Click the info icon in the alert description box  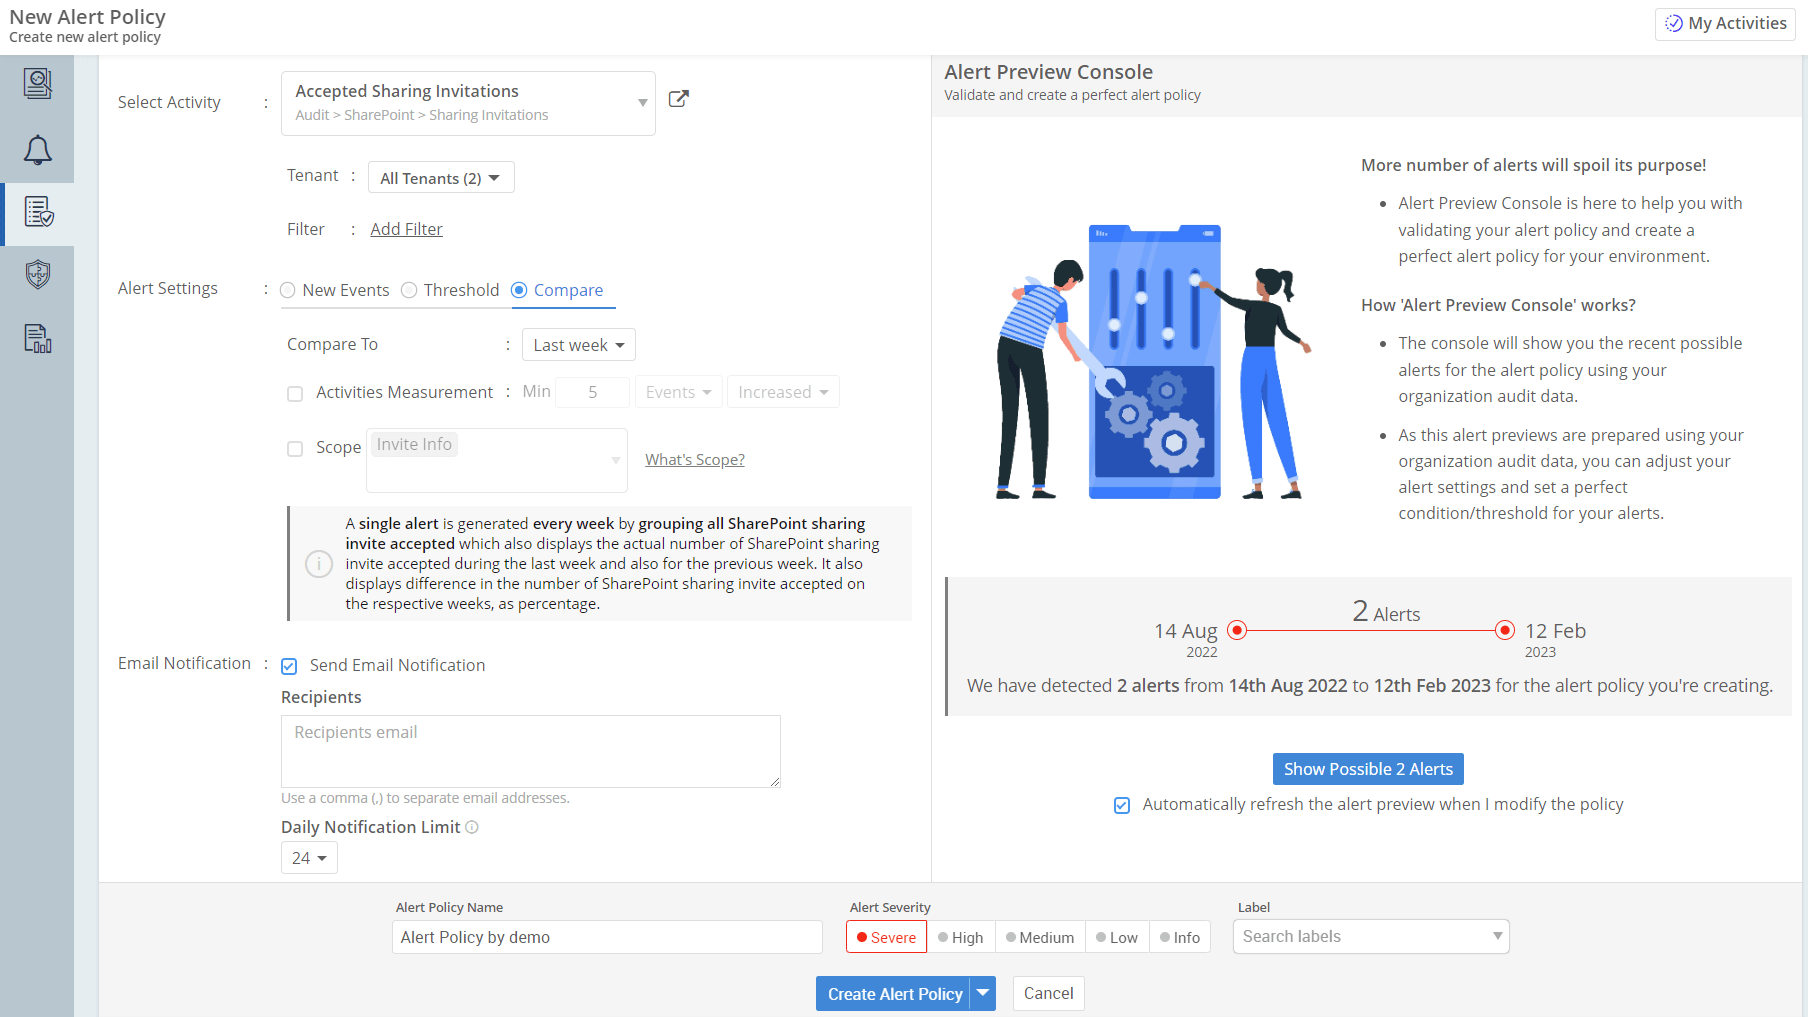click(318, 564)
